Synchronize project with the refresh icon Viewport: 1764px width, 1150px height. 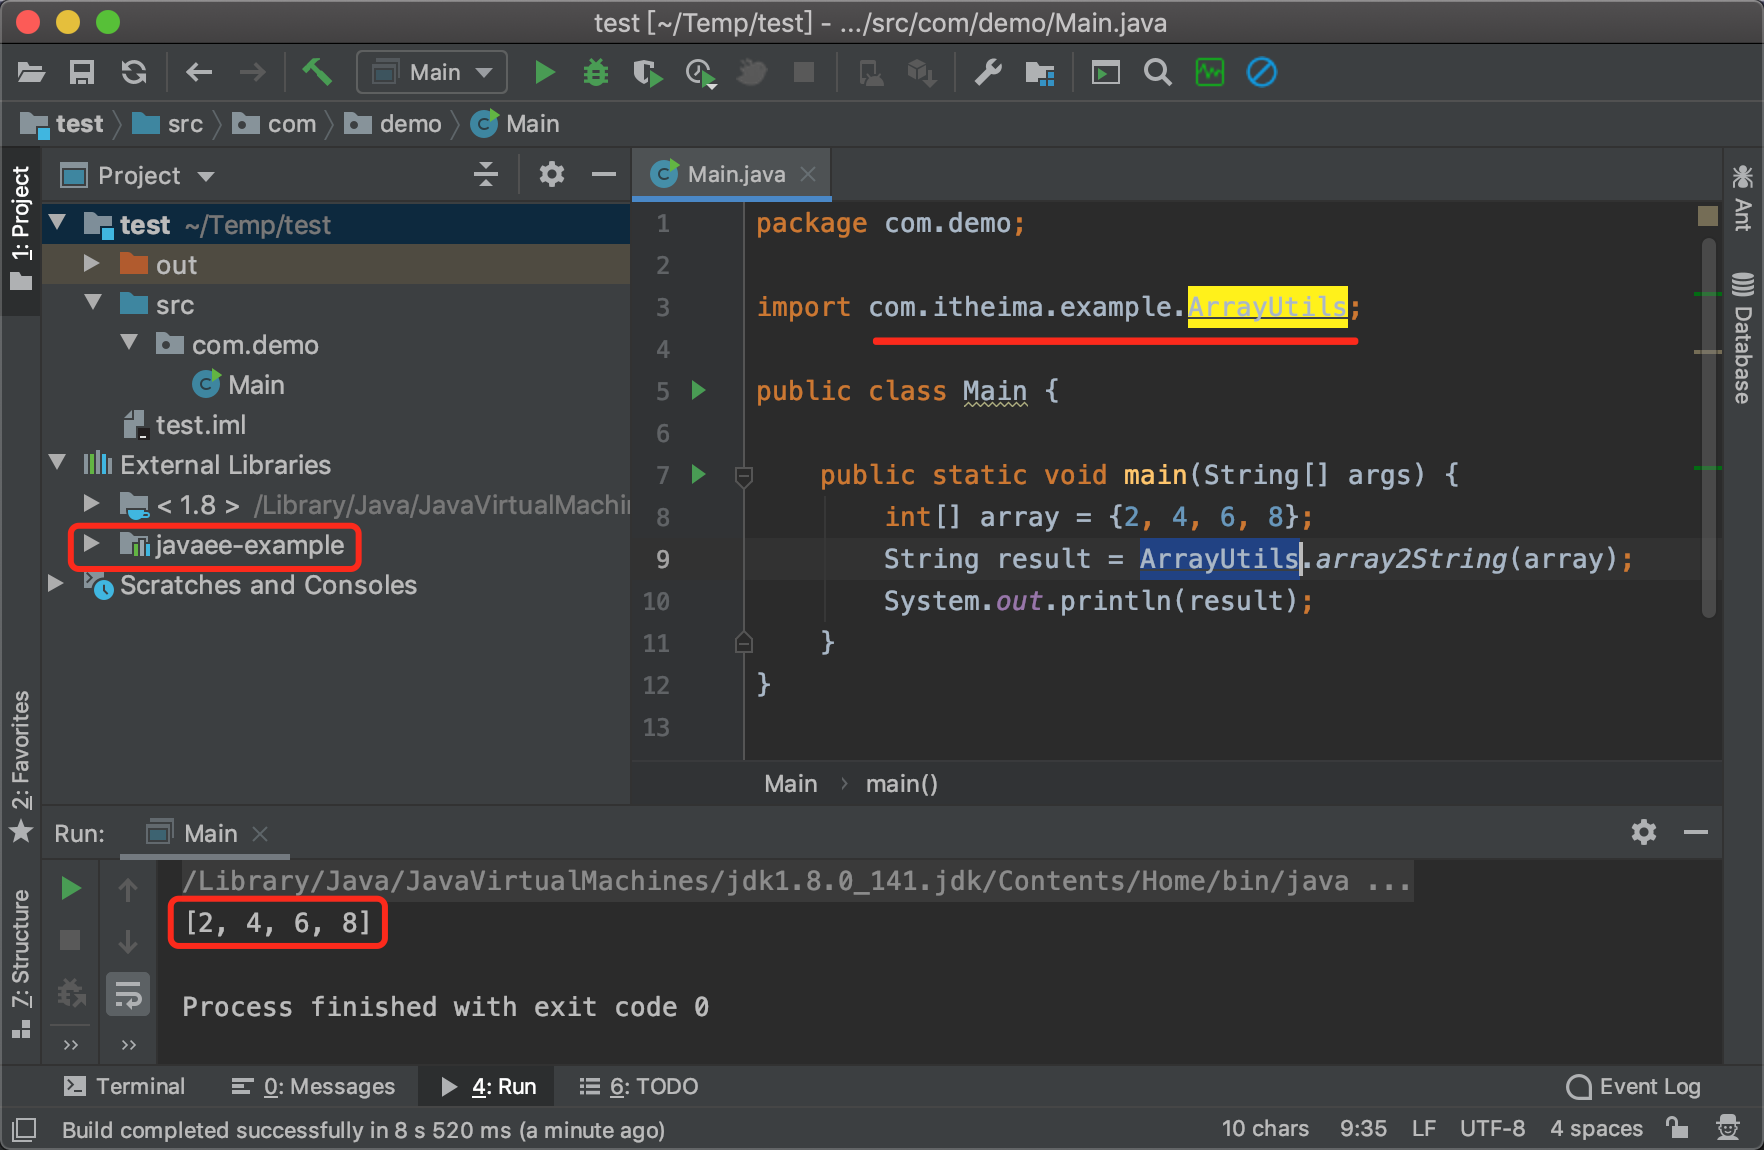point(134,72)
